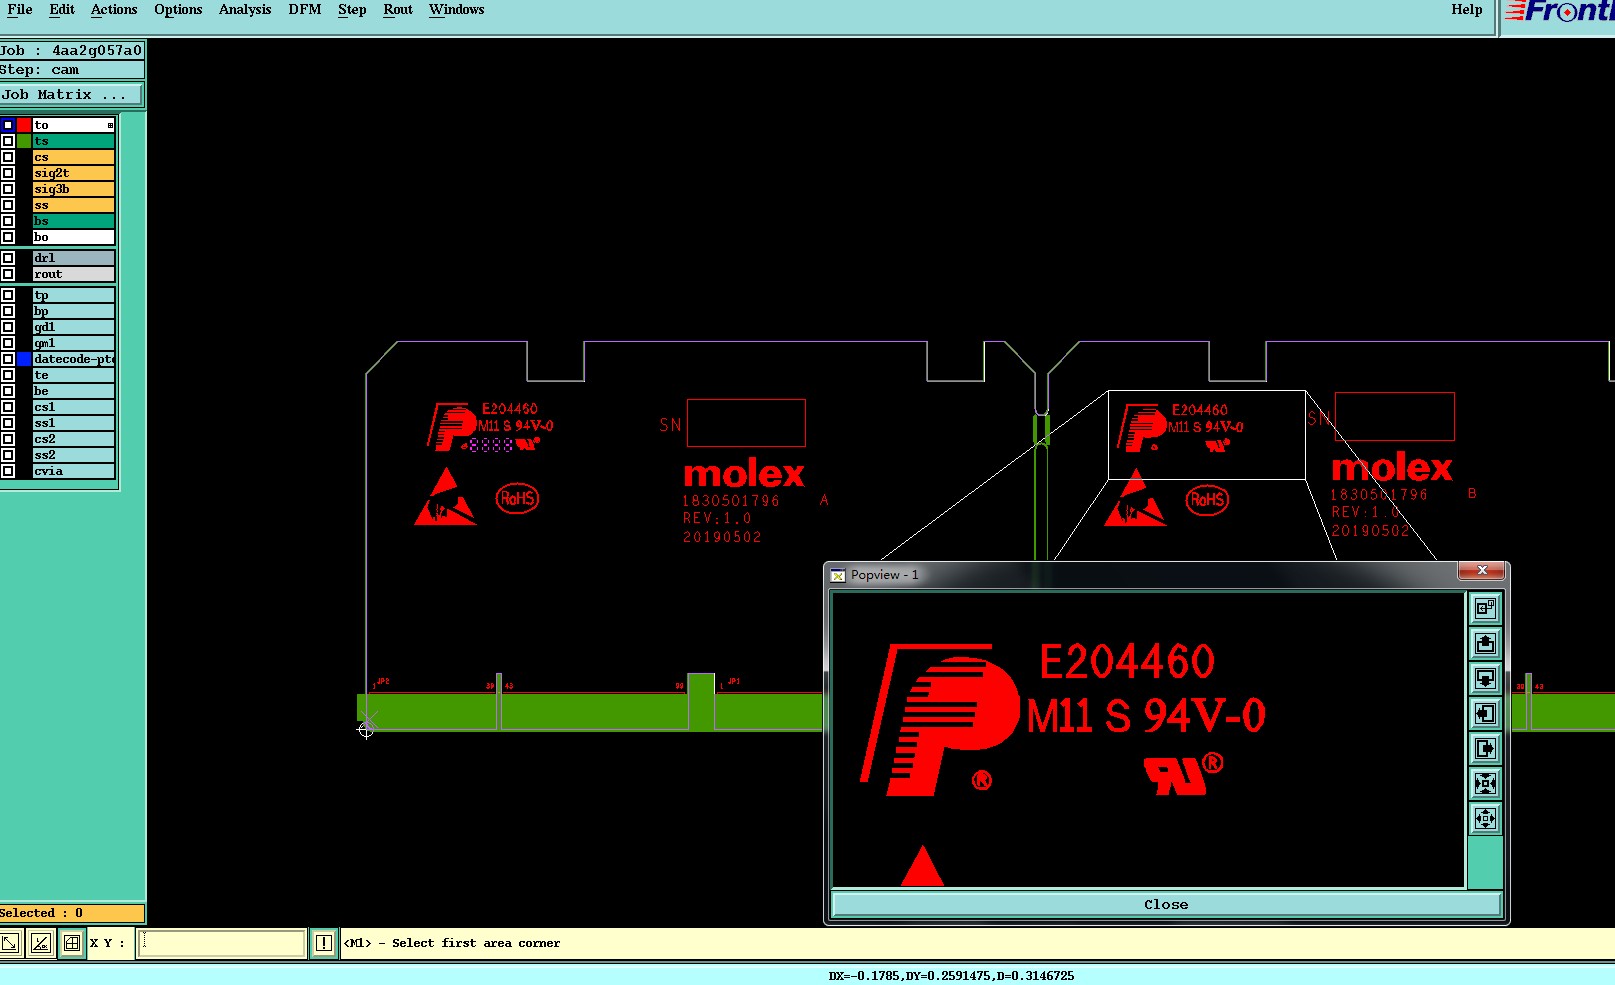This screenshot has height=985, width=1615.
Task: Open the Rout menu
Action: [x=398, y=10]
